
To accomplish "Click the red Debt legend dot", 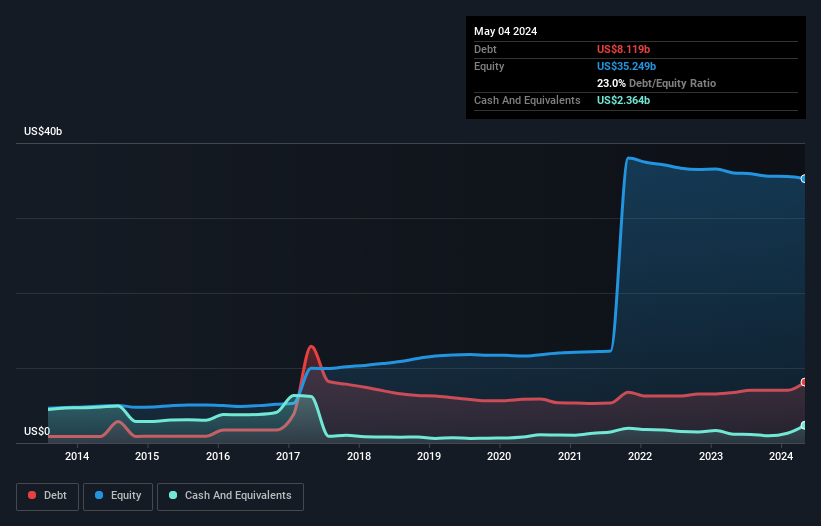I will [32, 495].
